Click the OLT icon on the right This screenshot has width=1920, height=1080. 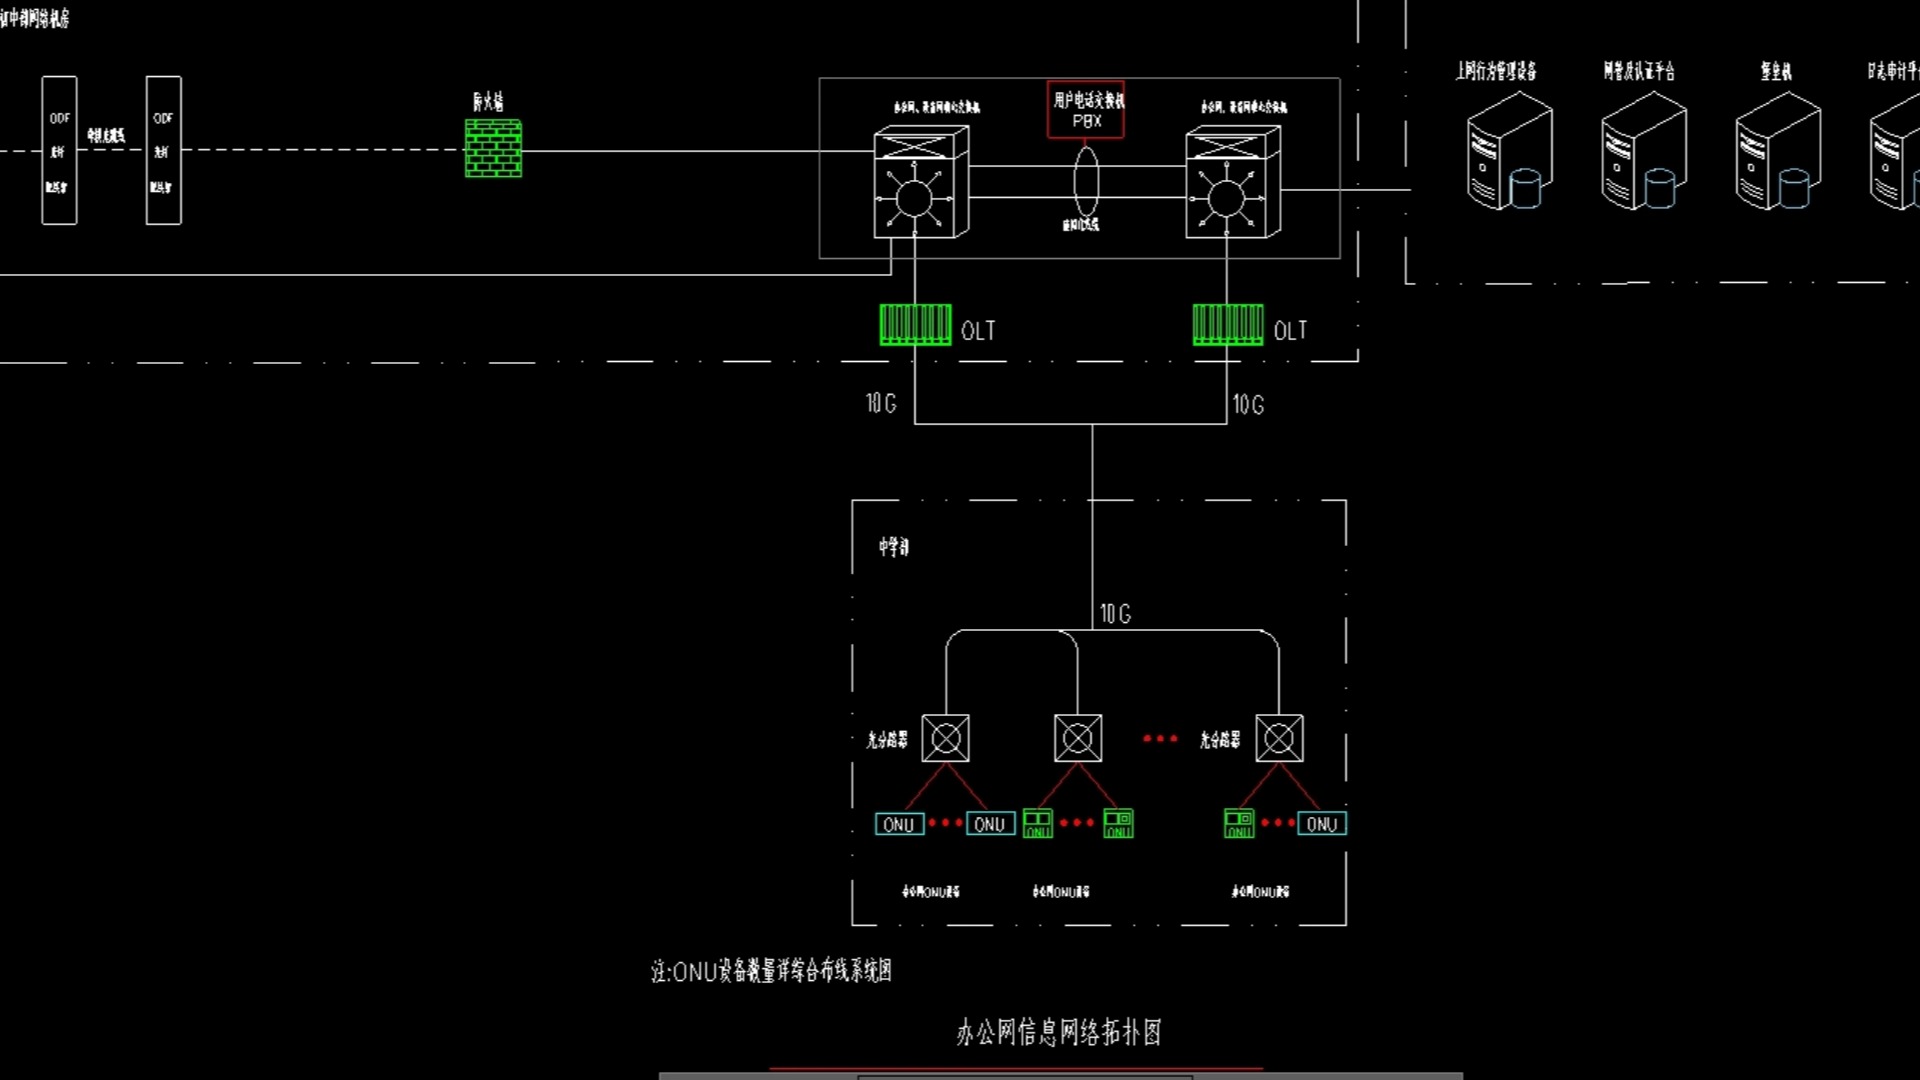[x=1226, y=327]
